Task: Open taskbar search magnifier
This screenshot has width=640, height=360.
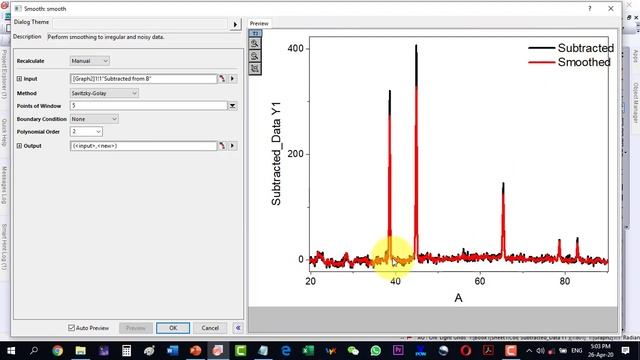Action: tap(34, 351)
